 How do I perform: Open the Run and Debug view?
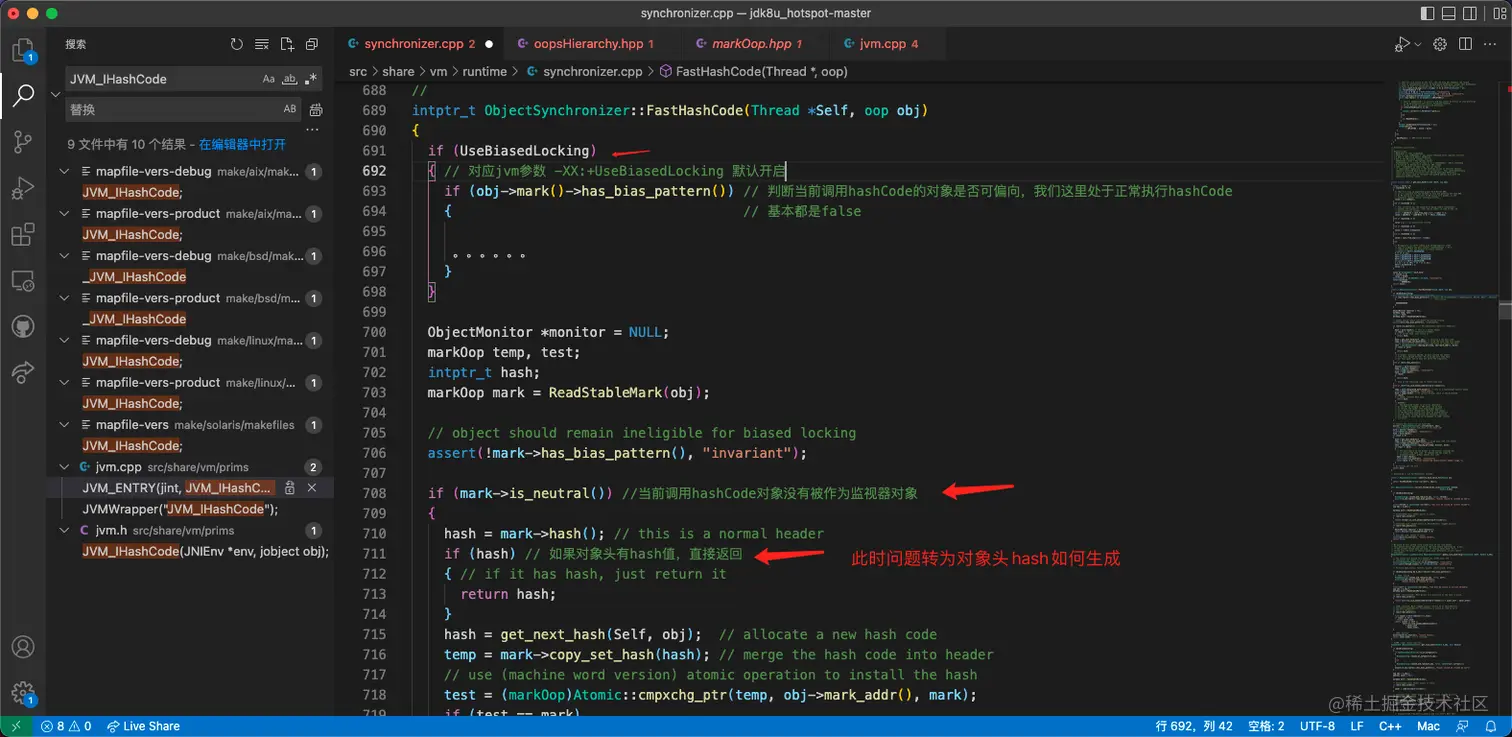23,188
